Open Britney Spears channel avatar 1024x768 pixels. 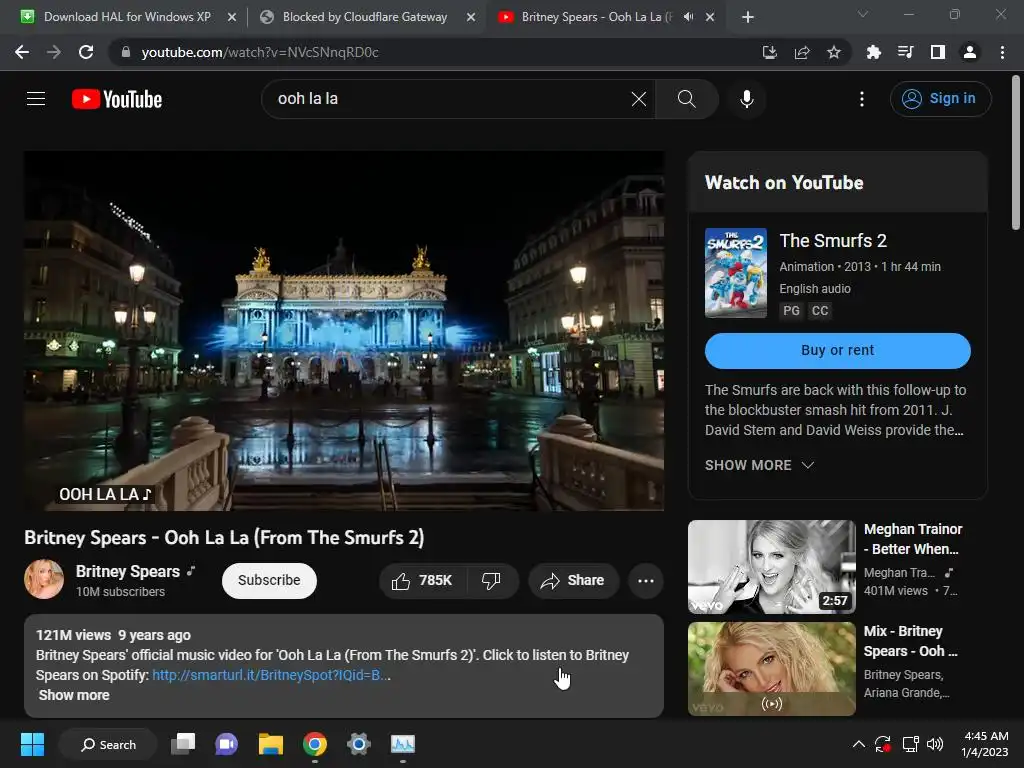coord(44,579)
